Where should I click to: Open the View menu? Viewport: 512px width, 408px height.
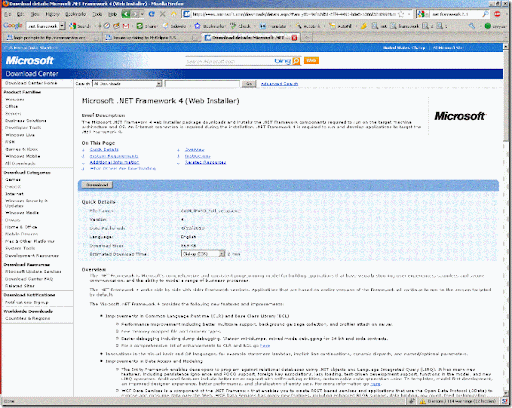tap(35, 14)
